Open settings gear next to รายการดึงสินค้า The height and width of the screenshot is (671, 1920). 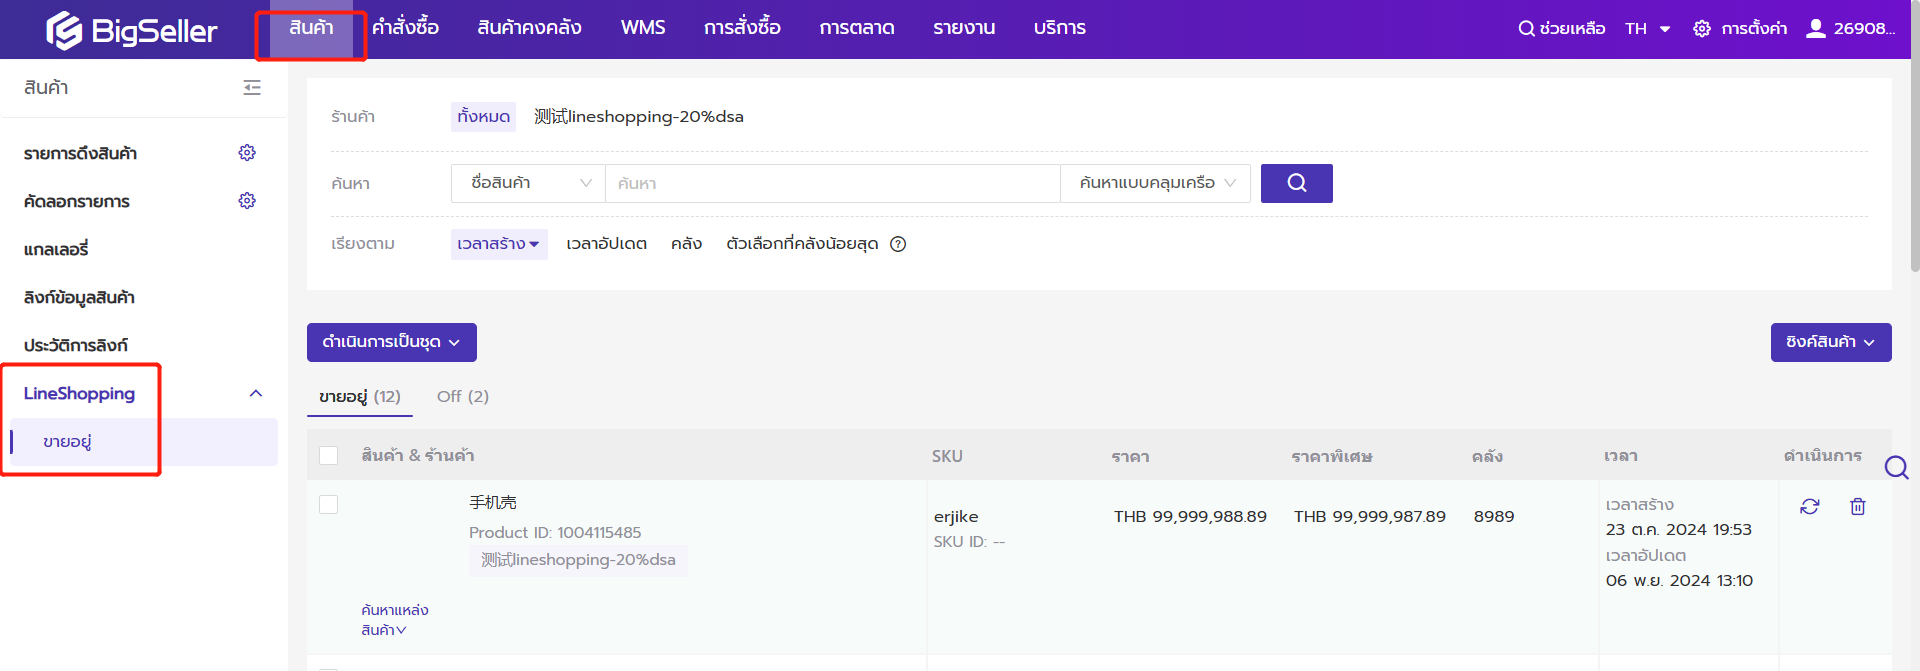point(247,153)
